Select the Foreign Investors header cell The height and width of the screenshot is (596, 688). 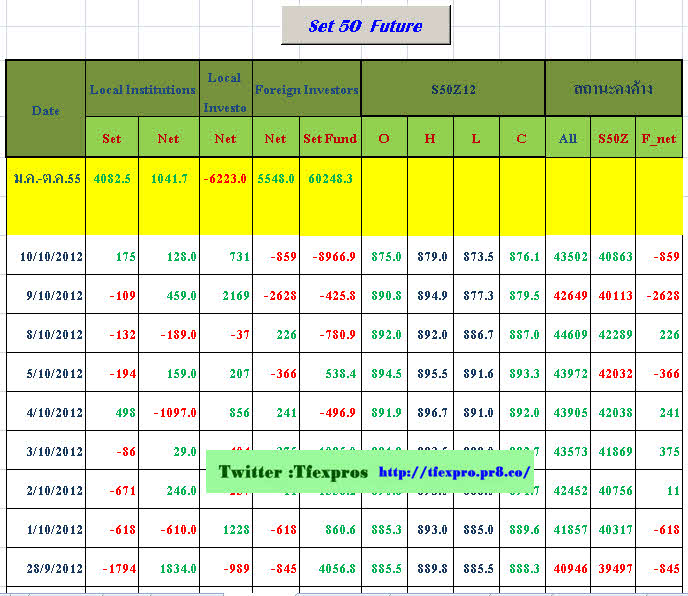point(307,90)
